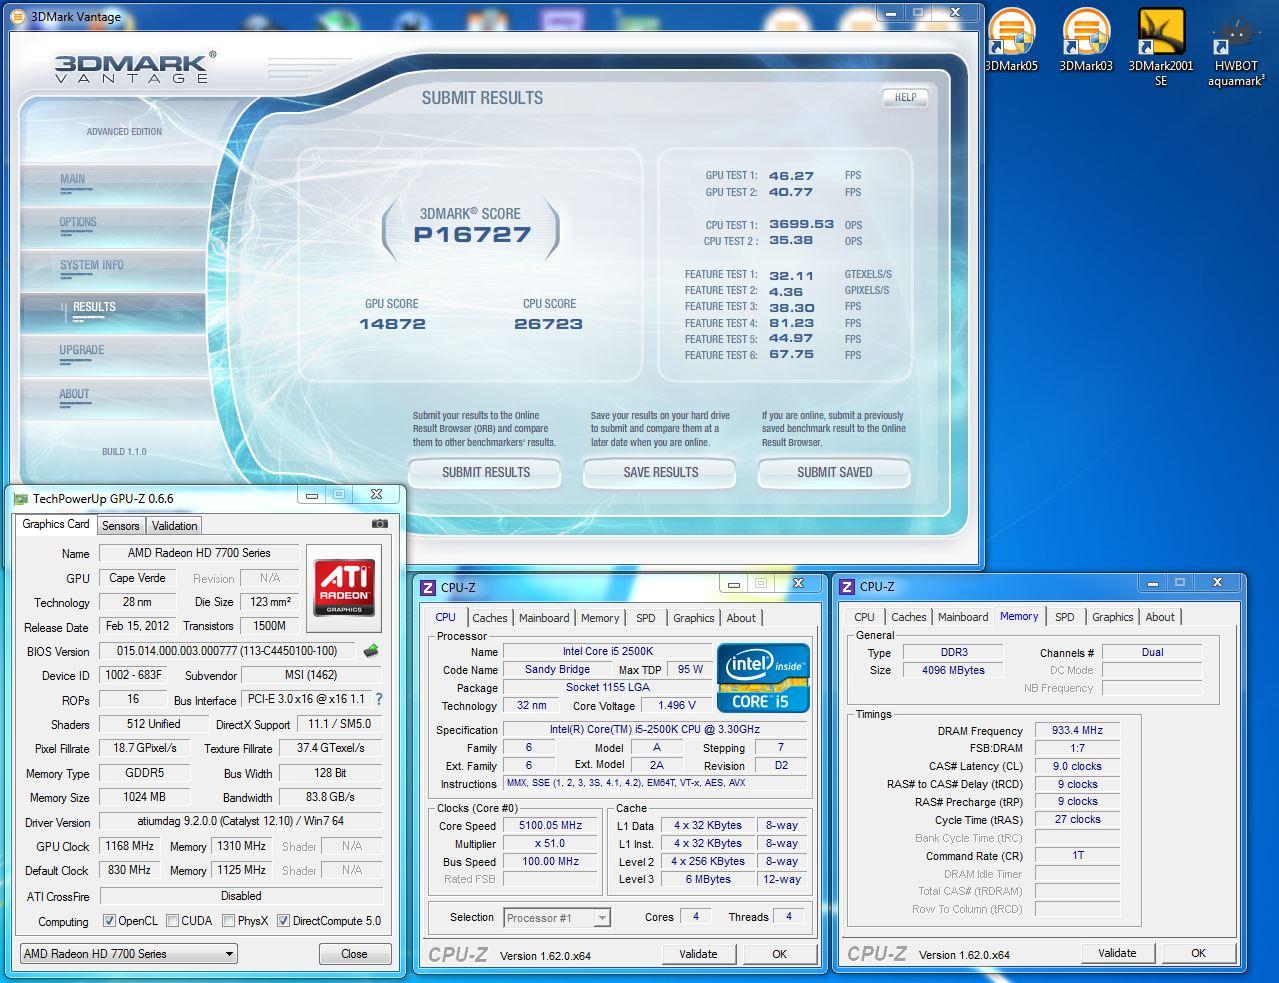Image resolution: width=1279 pixels, height=983 pixels.
Task: Click the SUBMIT SAVED button
Action: (x=834, y=472)
